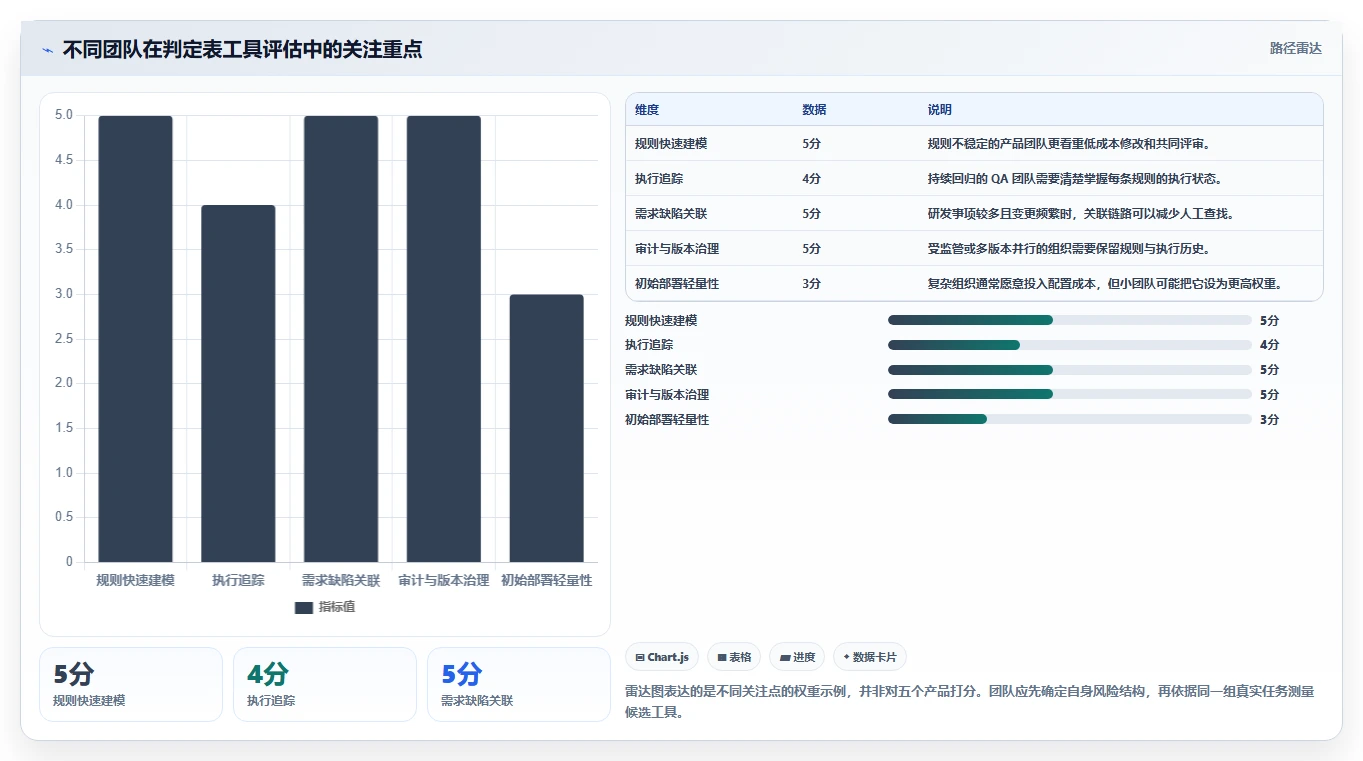Viewport: 1363px width, 761px height.
Task: Click the 审计与版本治理 bar in the chart
Action: pyautogui.click(x=444, y=339)
